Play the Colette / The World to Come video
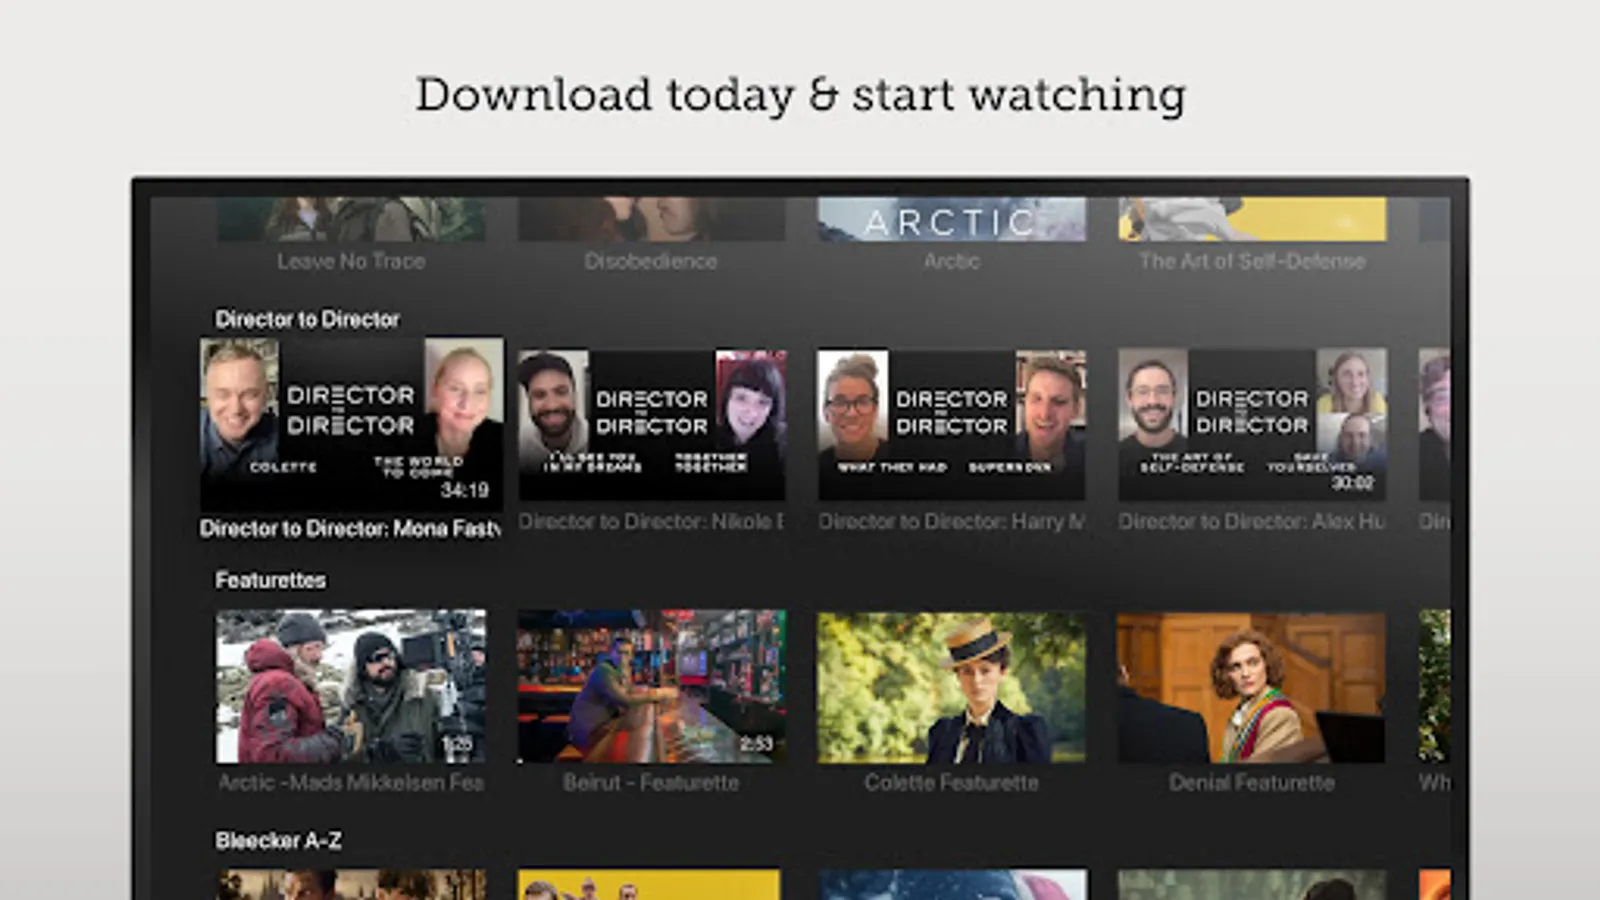 (x=351, y=424)
